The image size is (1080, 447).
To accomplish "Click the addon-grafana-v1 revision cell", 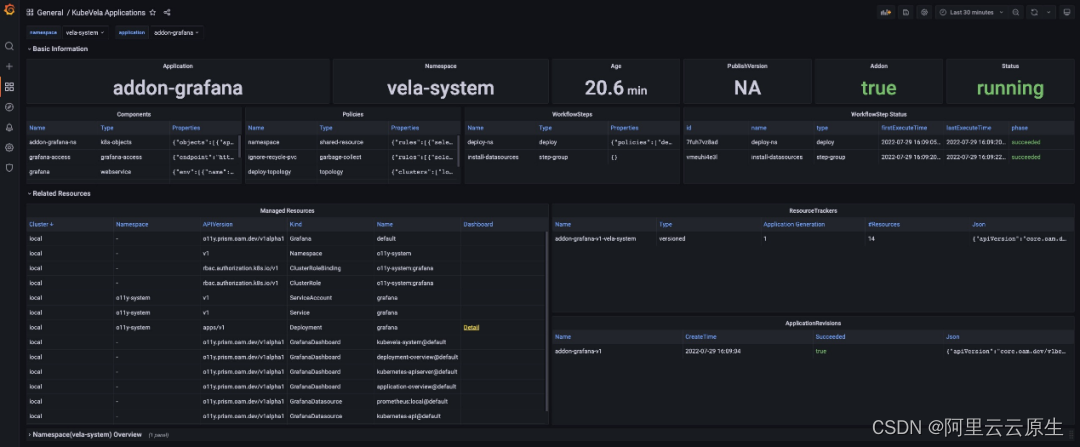I will click(x=579, y=351).
